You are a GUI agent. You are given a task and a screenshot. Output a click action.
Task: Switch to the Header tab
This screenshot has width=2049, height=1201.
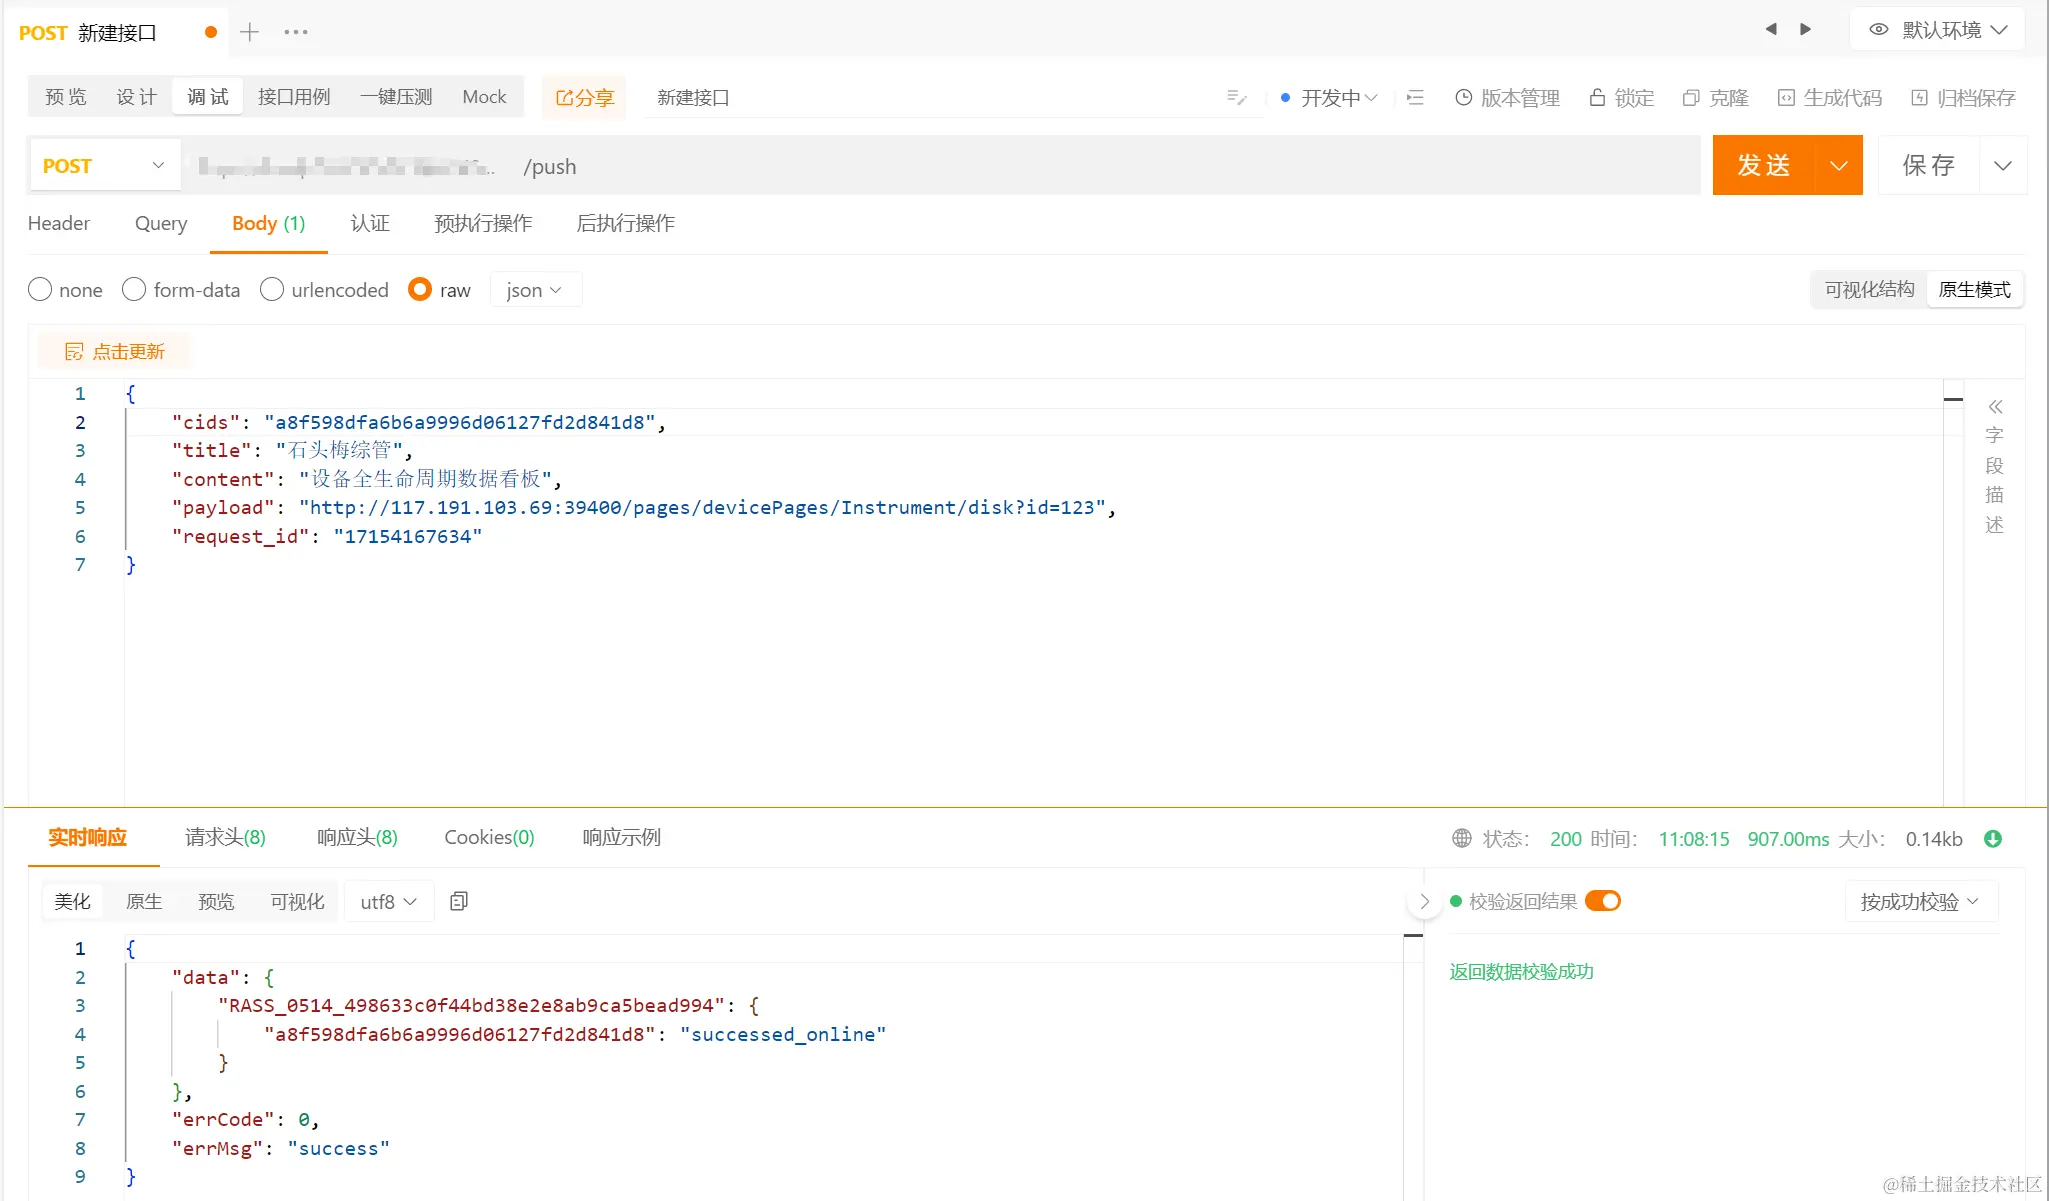pos(59,223)
